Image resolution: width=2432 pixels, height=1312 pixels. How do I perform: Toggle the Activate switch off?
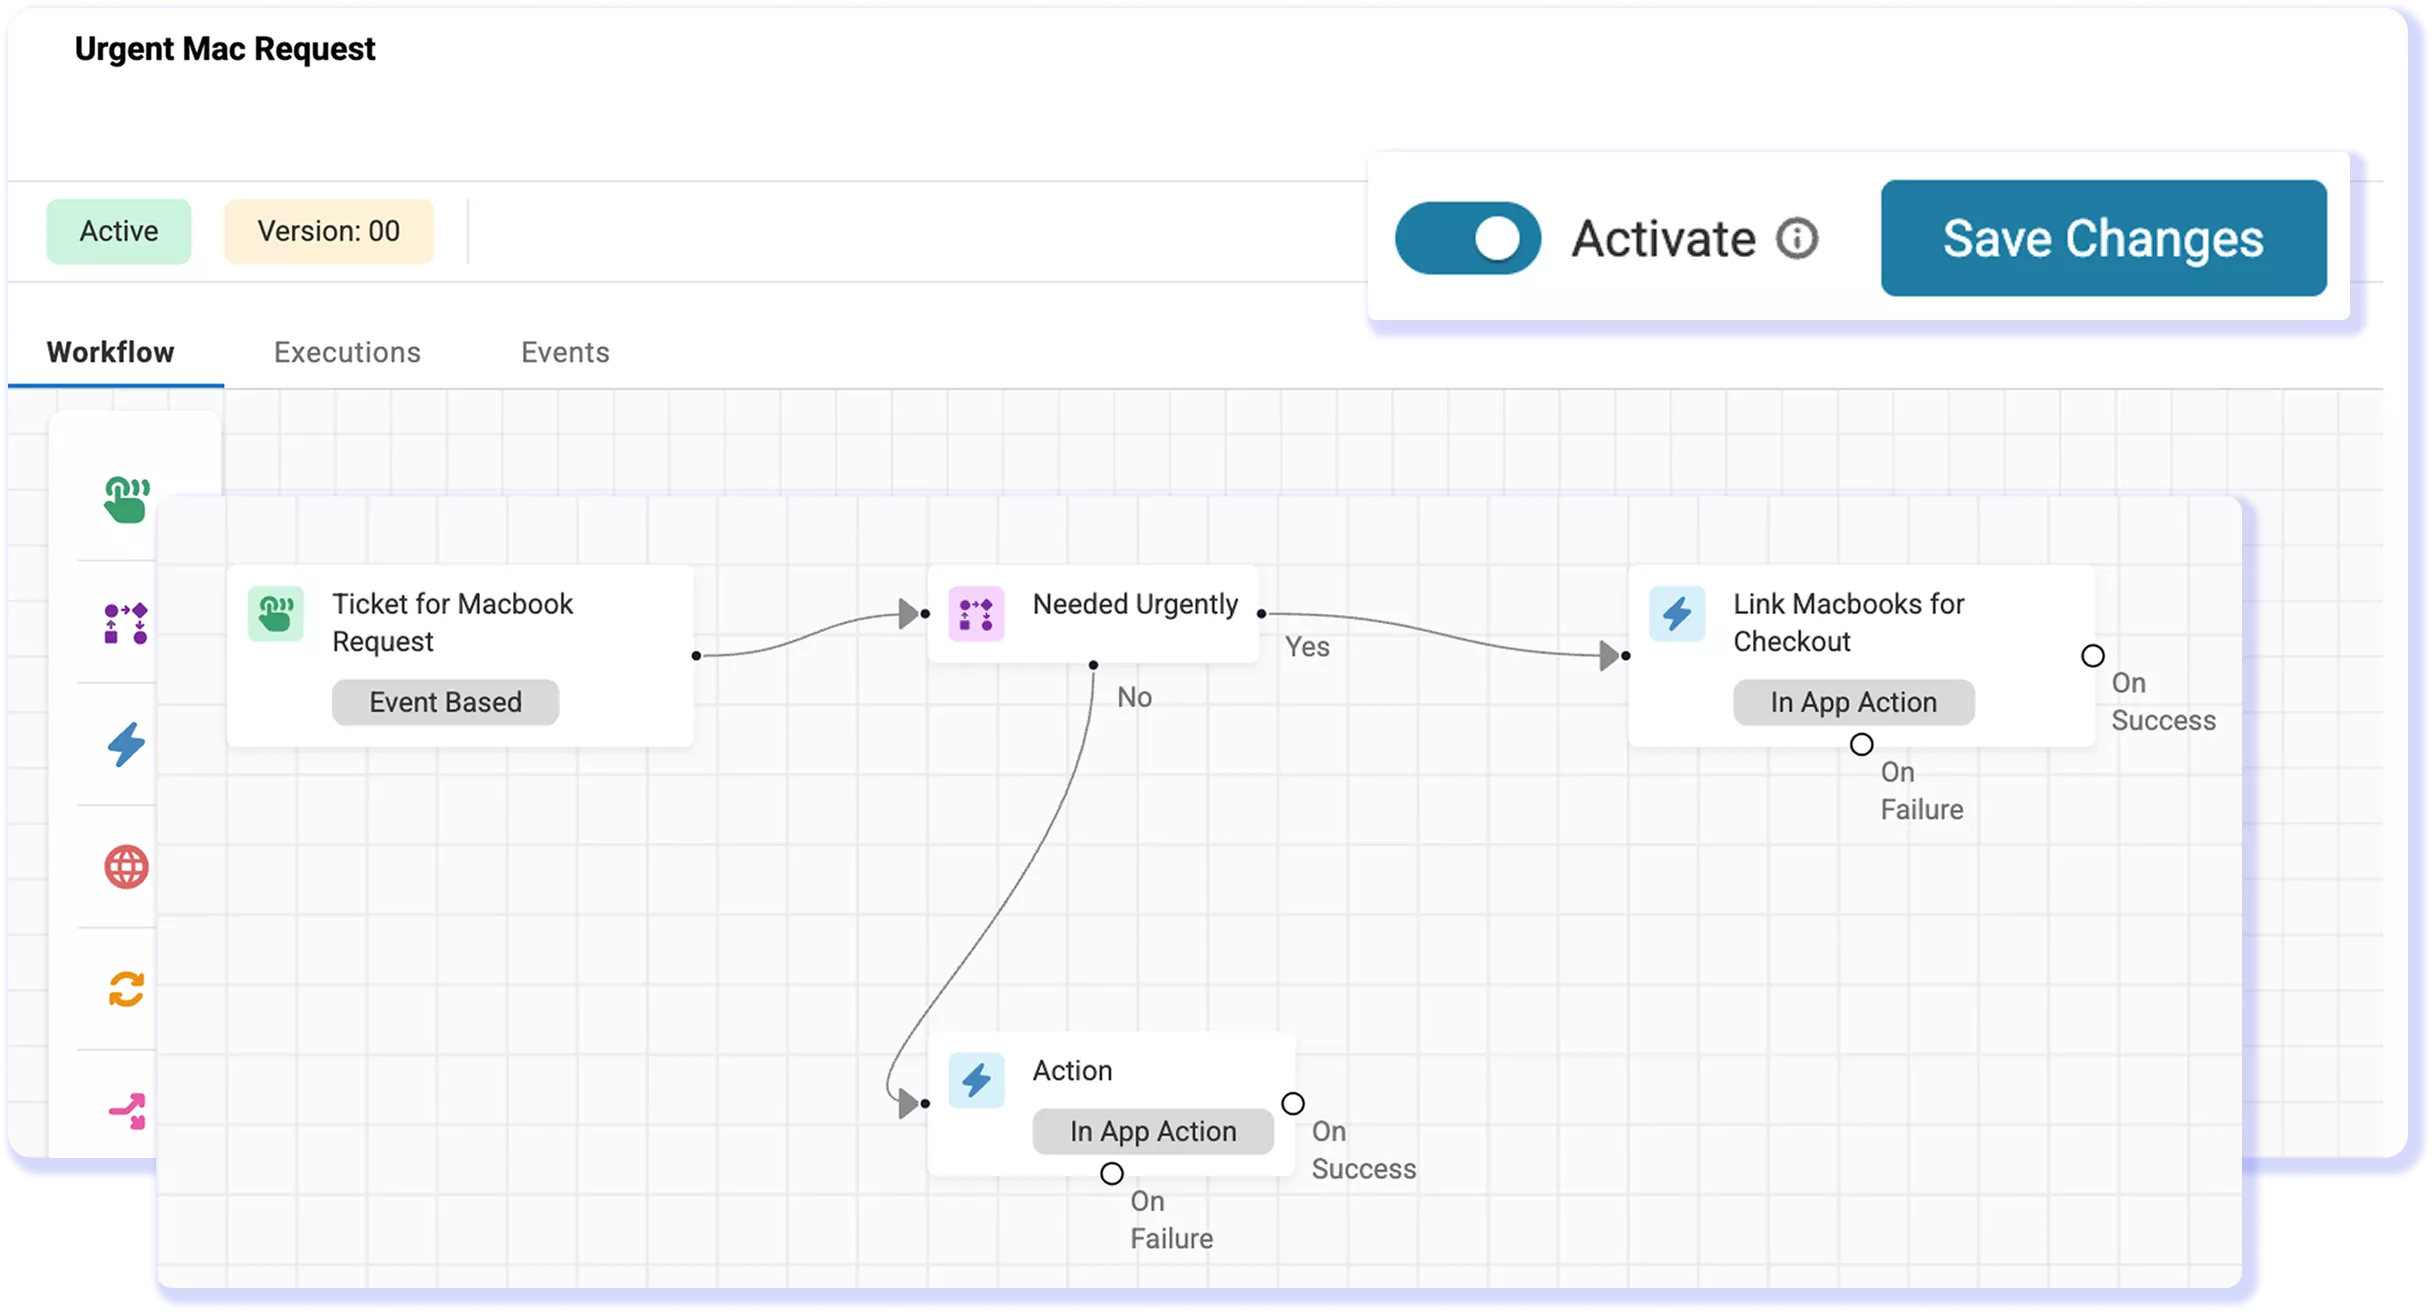1467,238
